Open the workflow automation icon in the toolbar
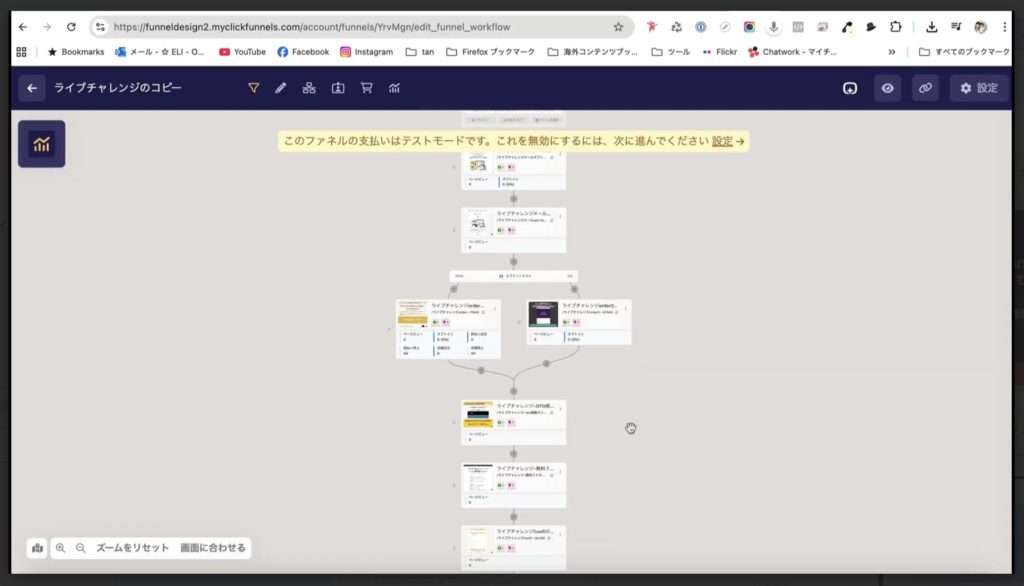 [x=308, y=87]
